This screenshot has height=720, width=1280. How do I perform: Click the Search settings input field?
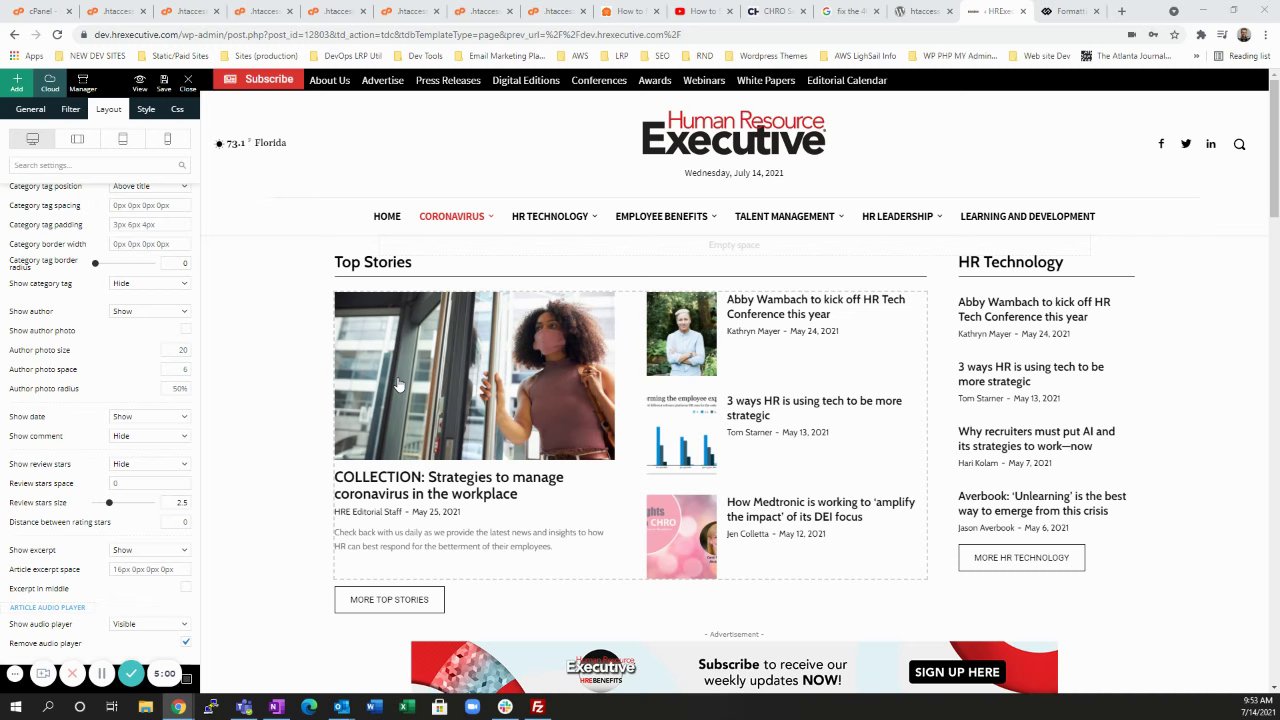point(99,165)
